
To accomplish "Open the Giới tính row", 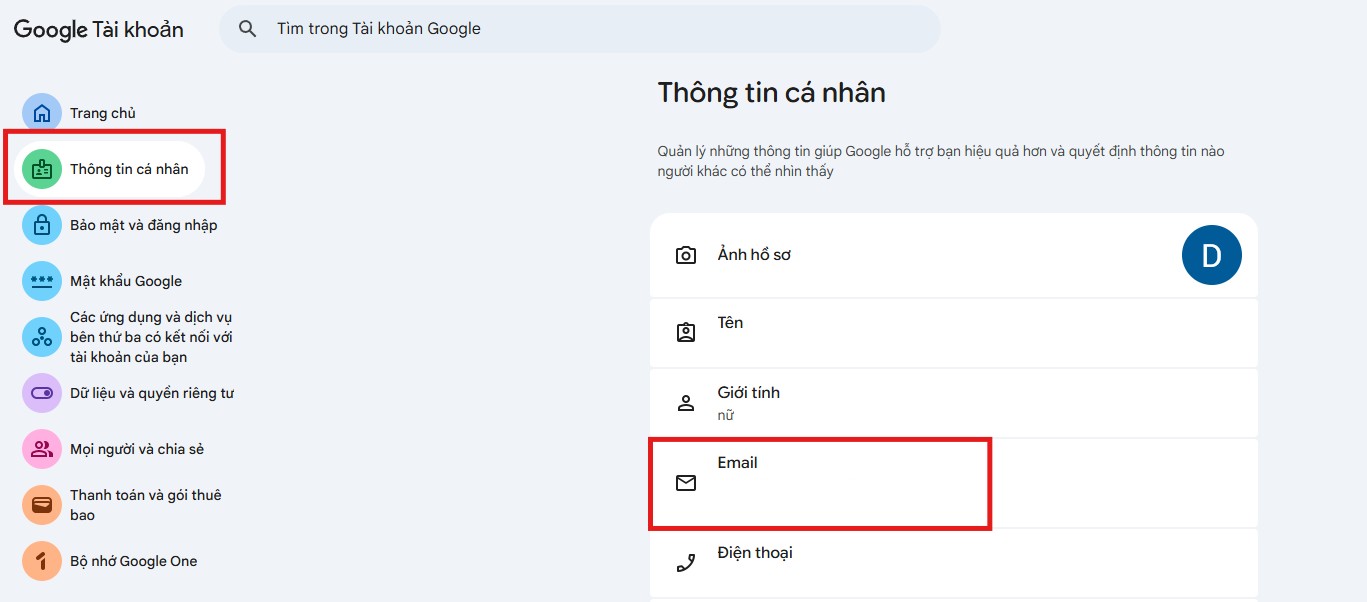I will coord(950,403).
